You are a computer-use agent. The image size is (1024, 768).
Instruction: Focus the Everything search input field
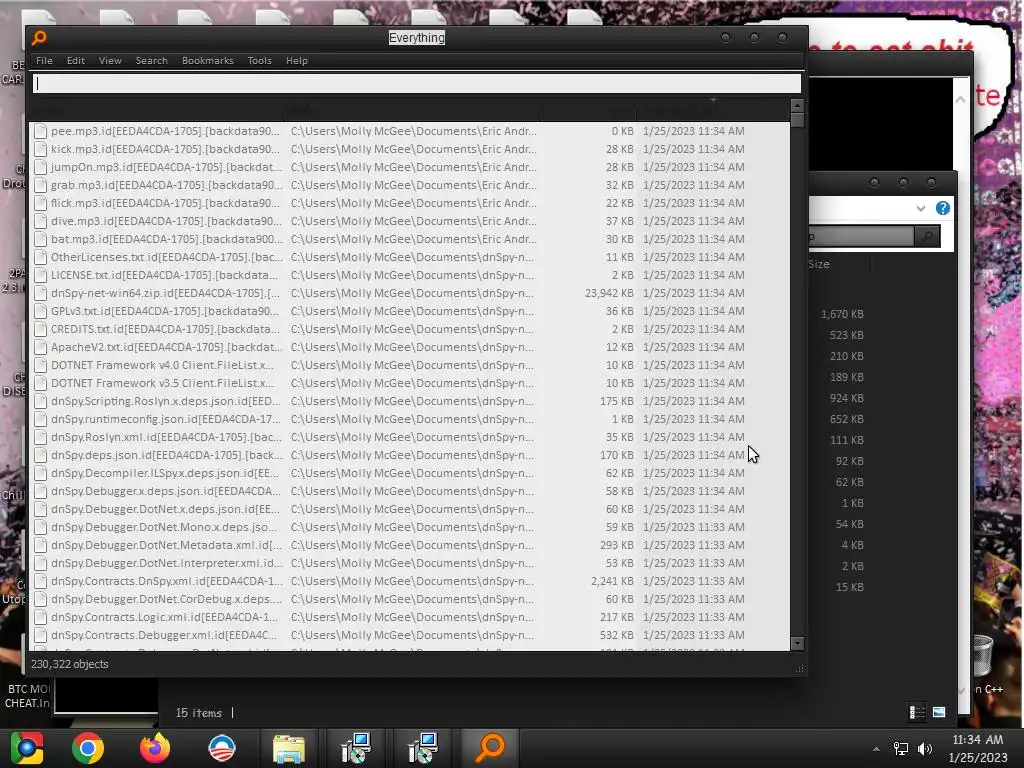tap(417, 84)
